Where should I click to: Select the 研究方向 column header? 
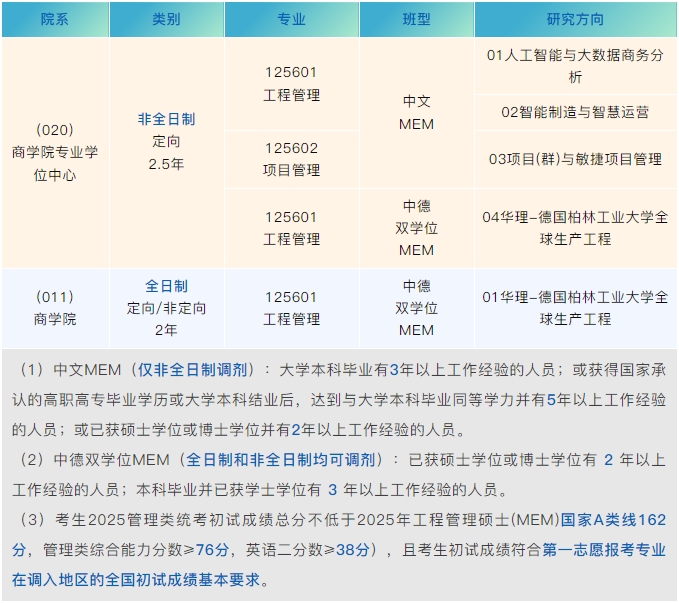tap(575, 19)
